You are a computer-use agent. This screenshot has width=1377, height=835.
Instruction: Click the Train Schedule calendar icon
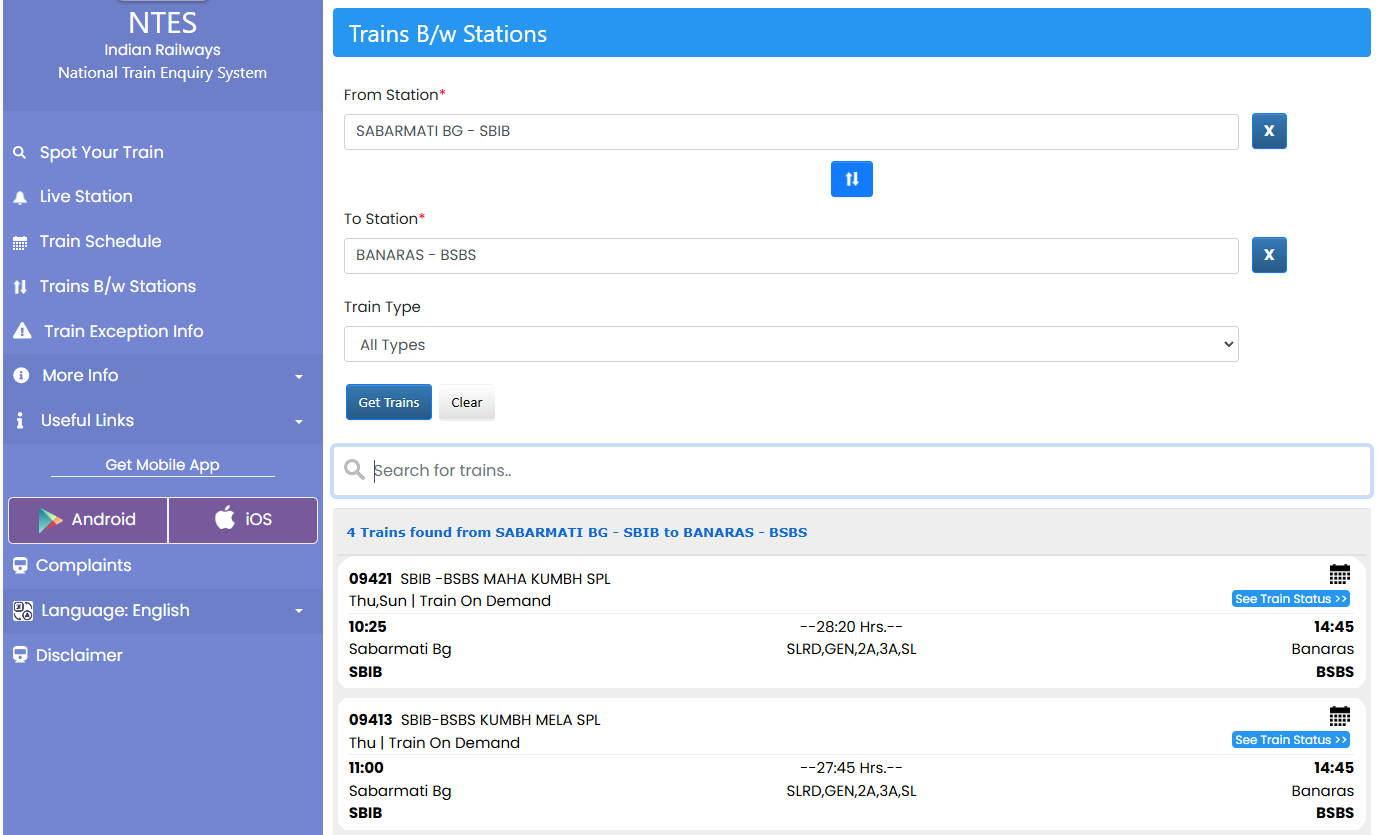coord(20,243)
